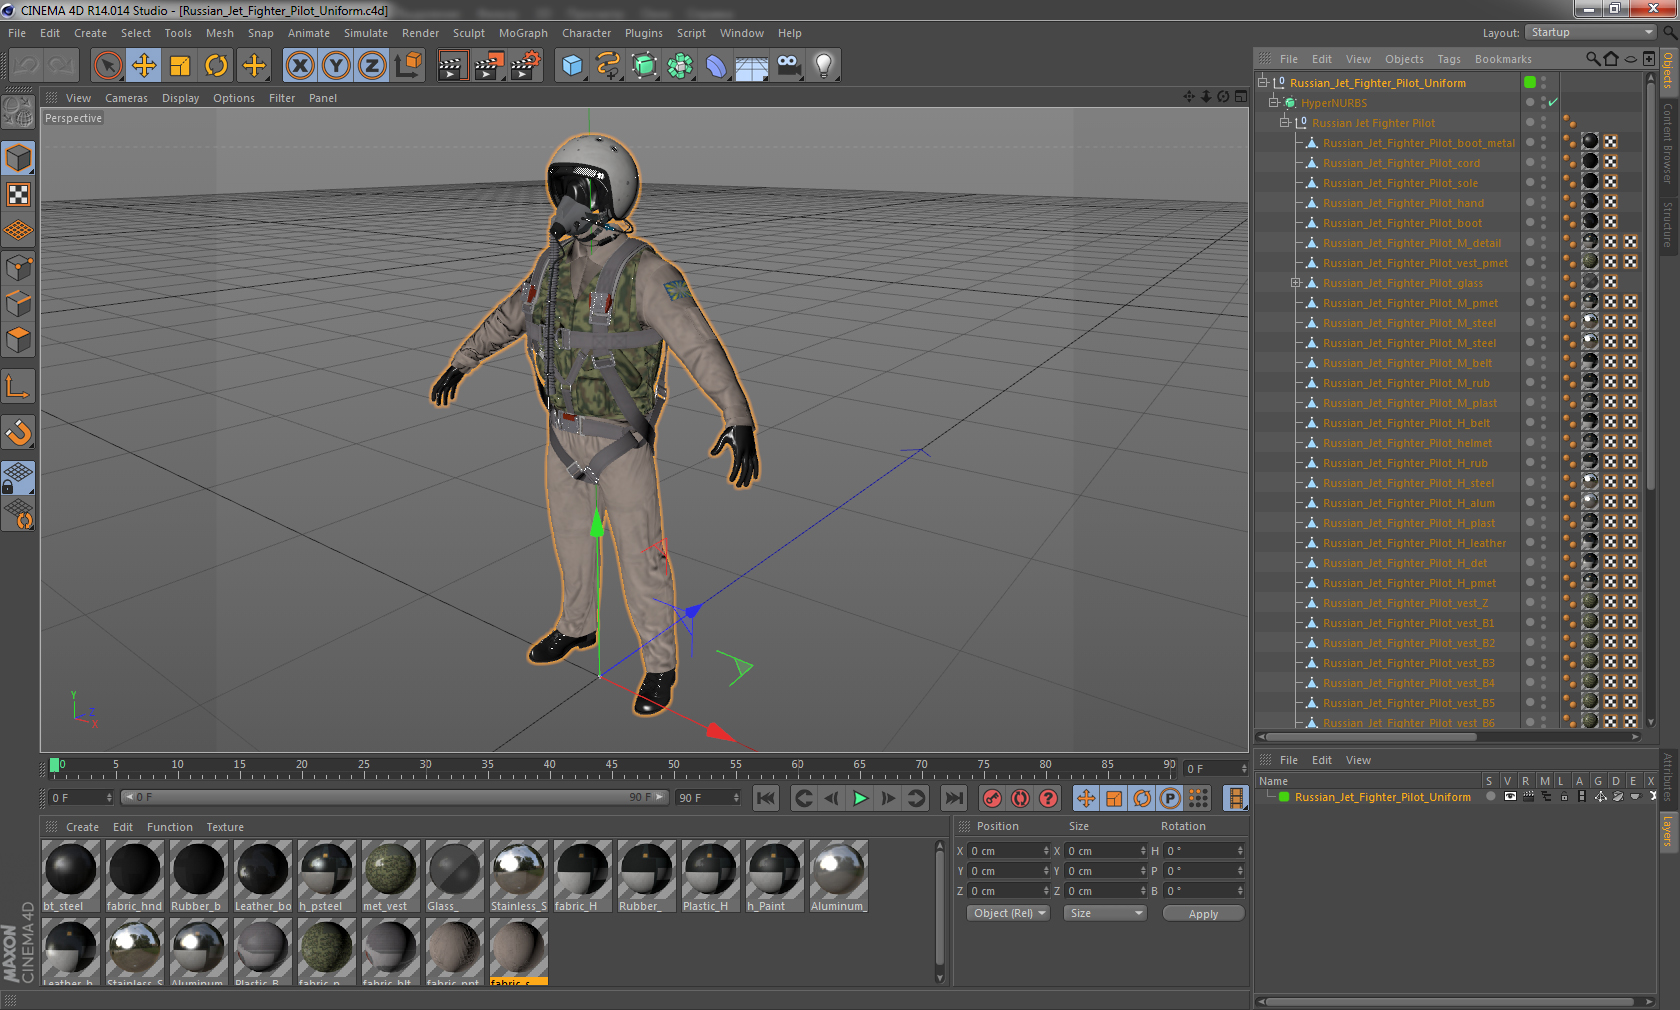This screenshot has height=1010, width=1680.
Task: Select the Aluminum_ material
Action: [839, 876]
